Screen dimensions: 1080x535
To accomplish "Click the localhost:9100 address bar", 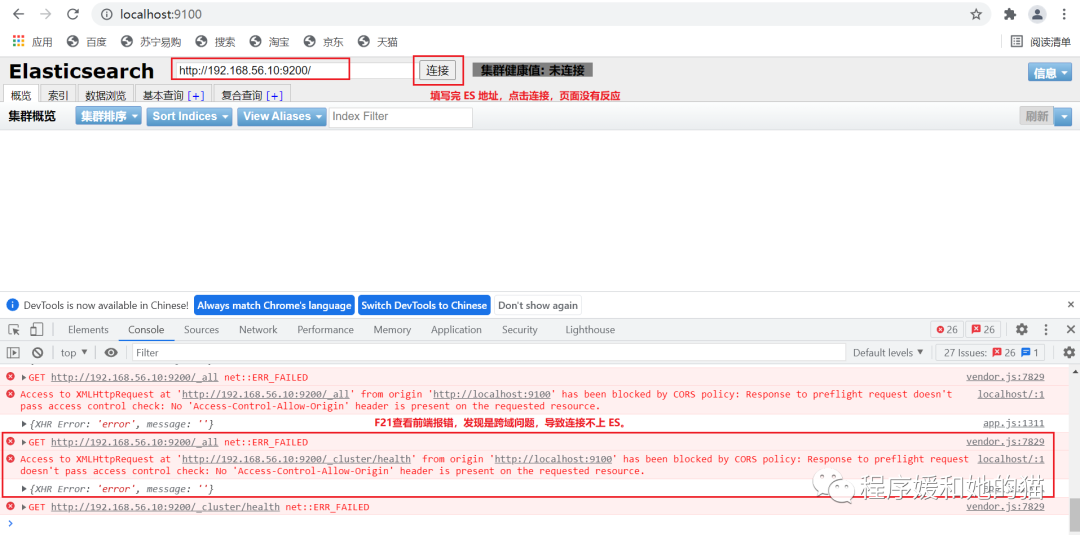I will (x=541, y=14).
